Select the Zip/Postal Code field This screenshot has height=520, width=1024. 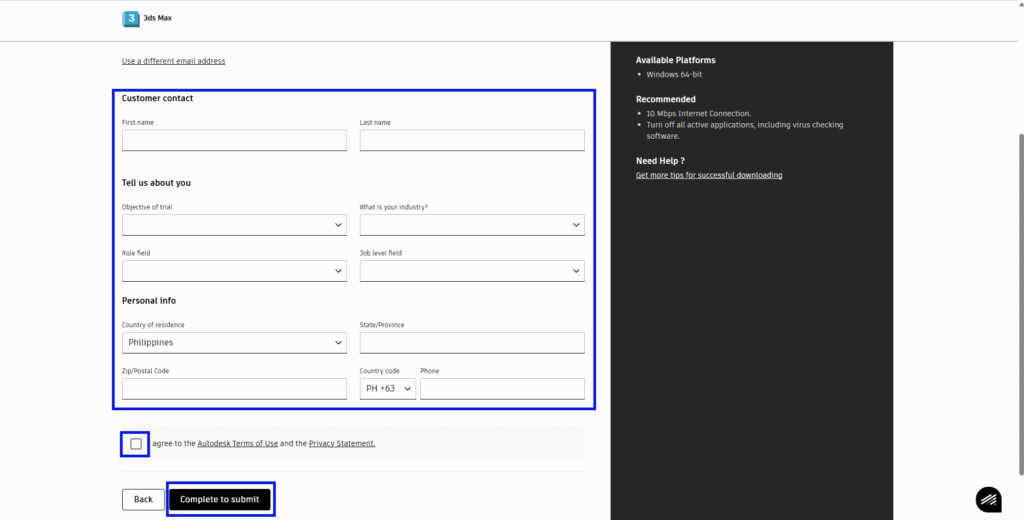(234, 389)
